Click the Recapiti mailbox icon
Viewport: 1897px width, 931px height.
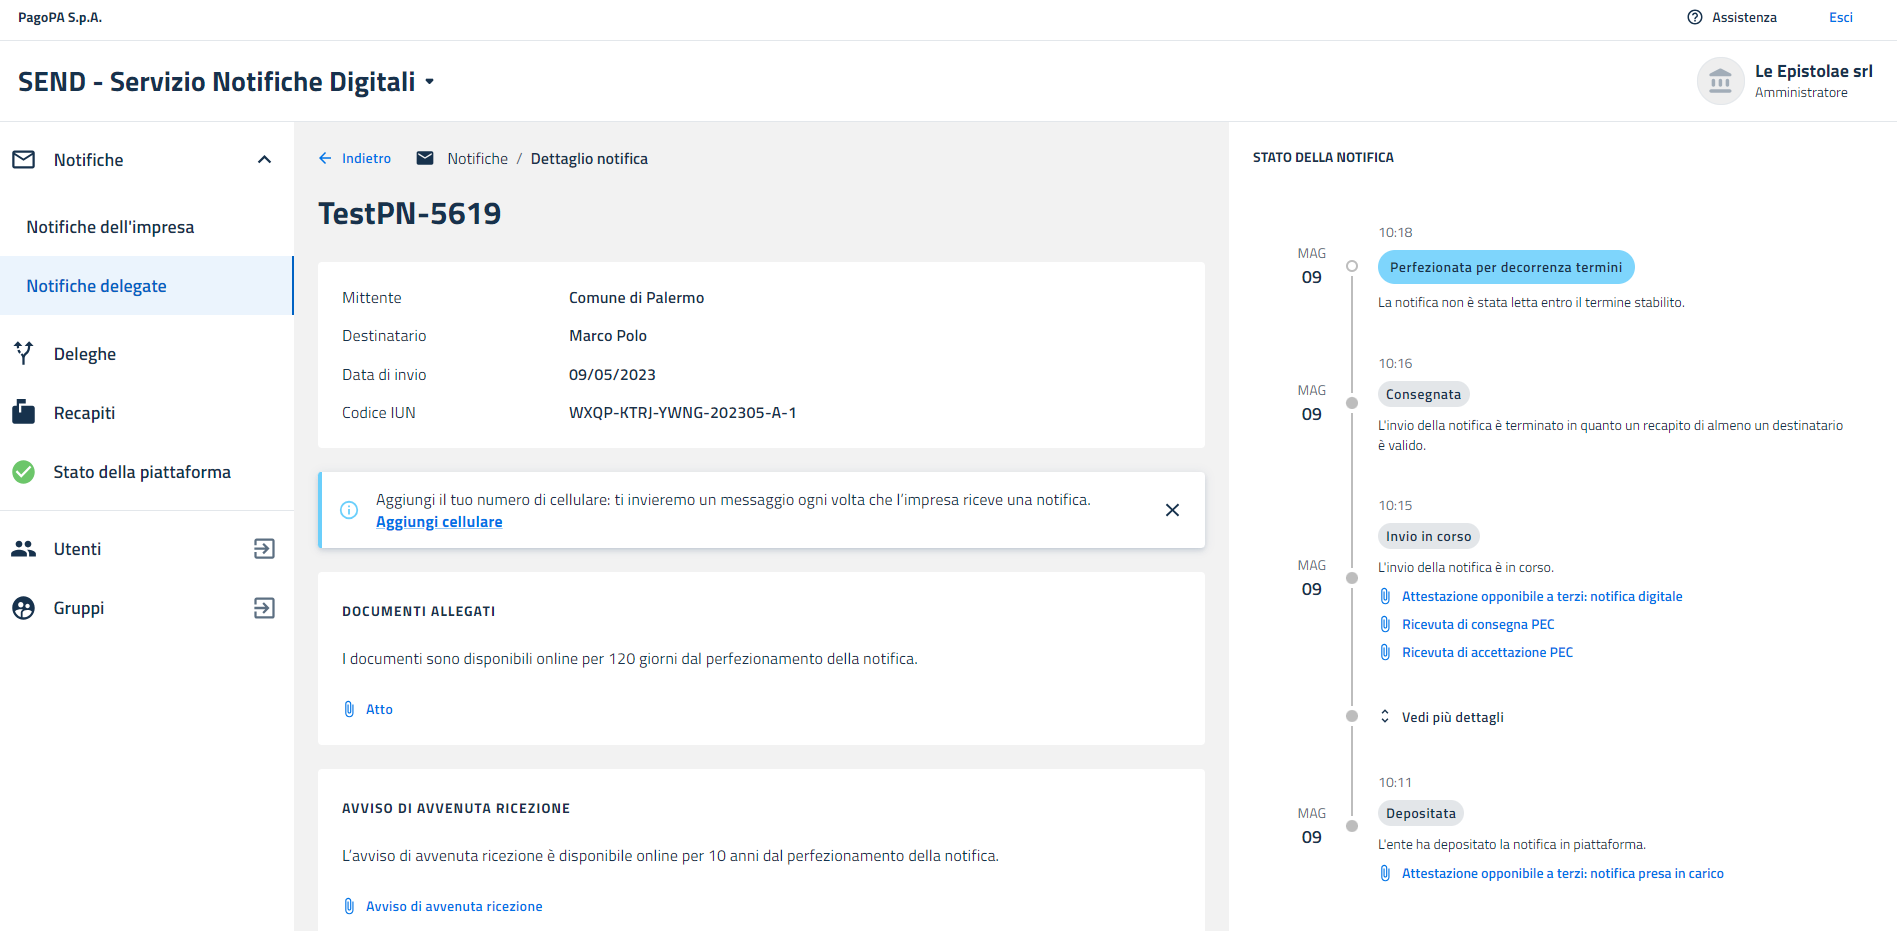[24, 412]
